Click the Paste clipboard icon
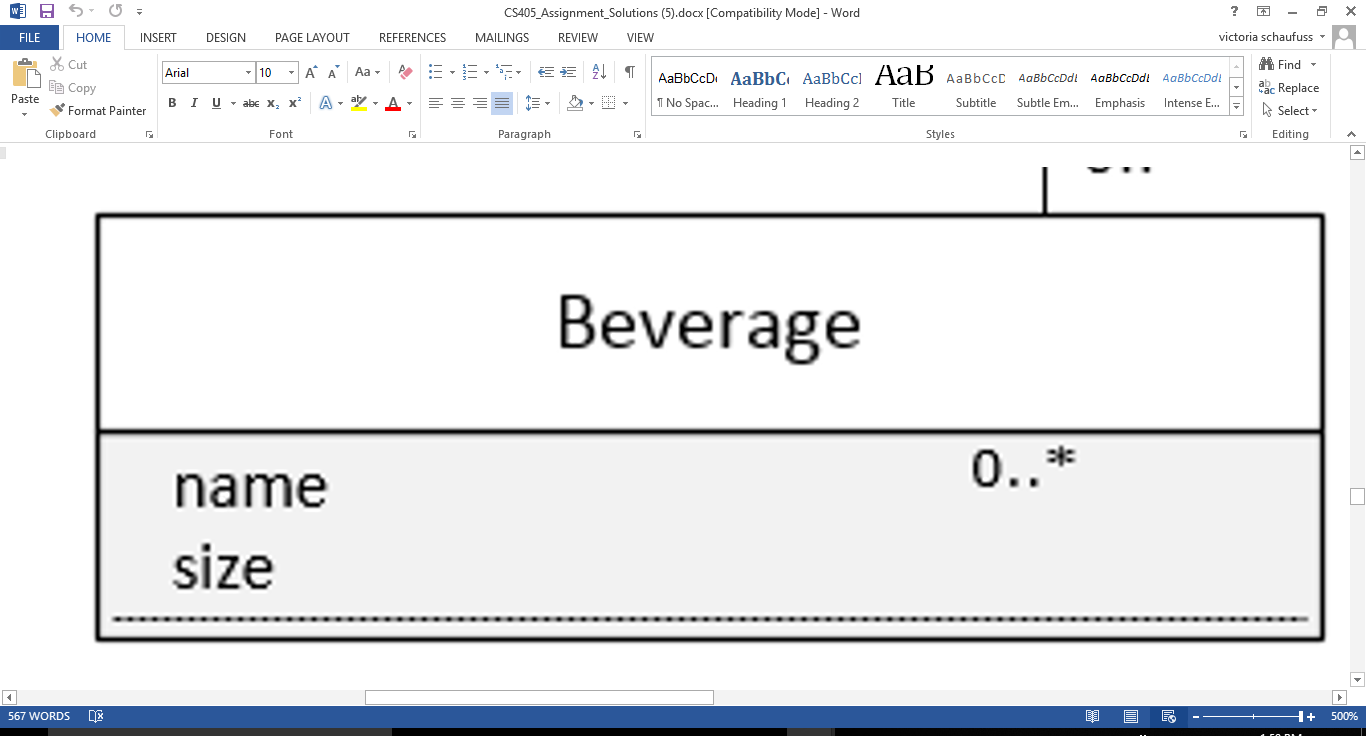Viewport: 1366px width, 736px height. click(25, 75)
